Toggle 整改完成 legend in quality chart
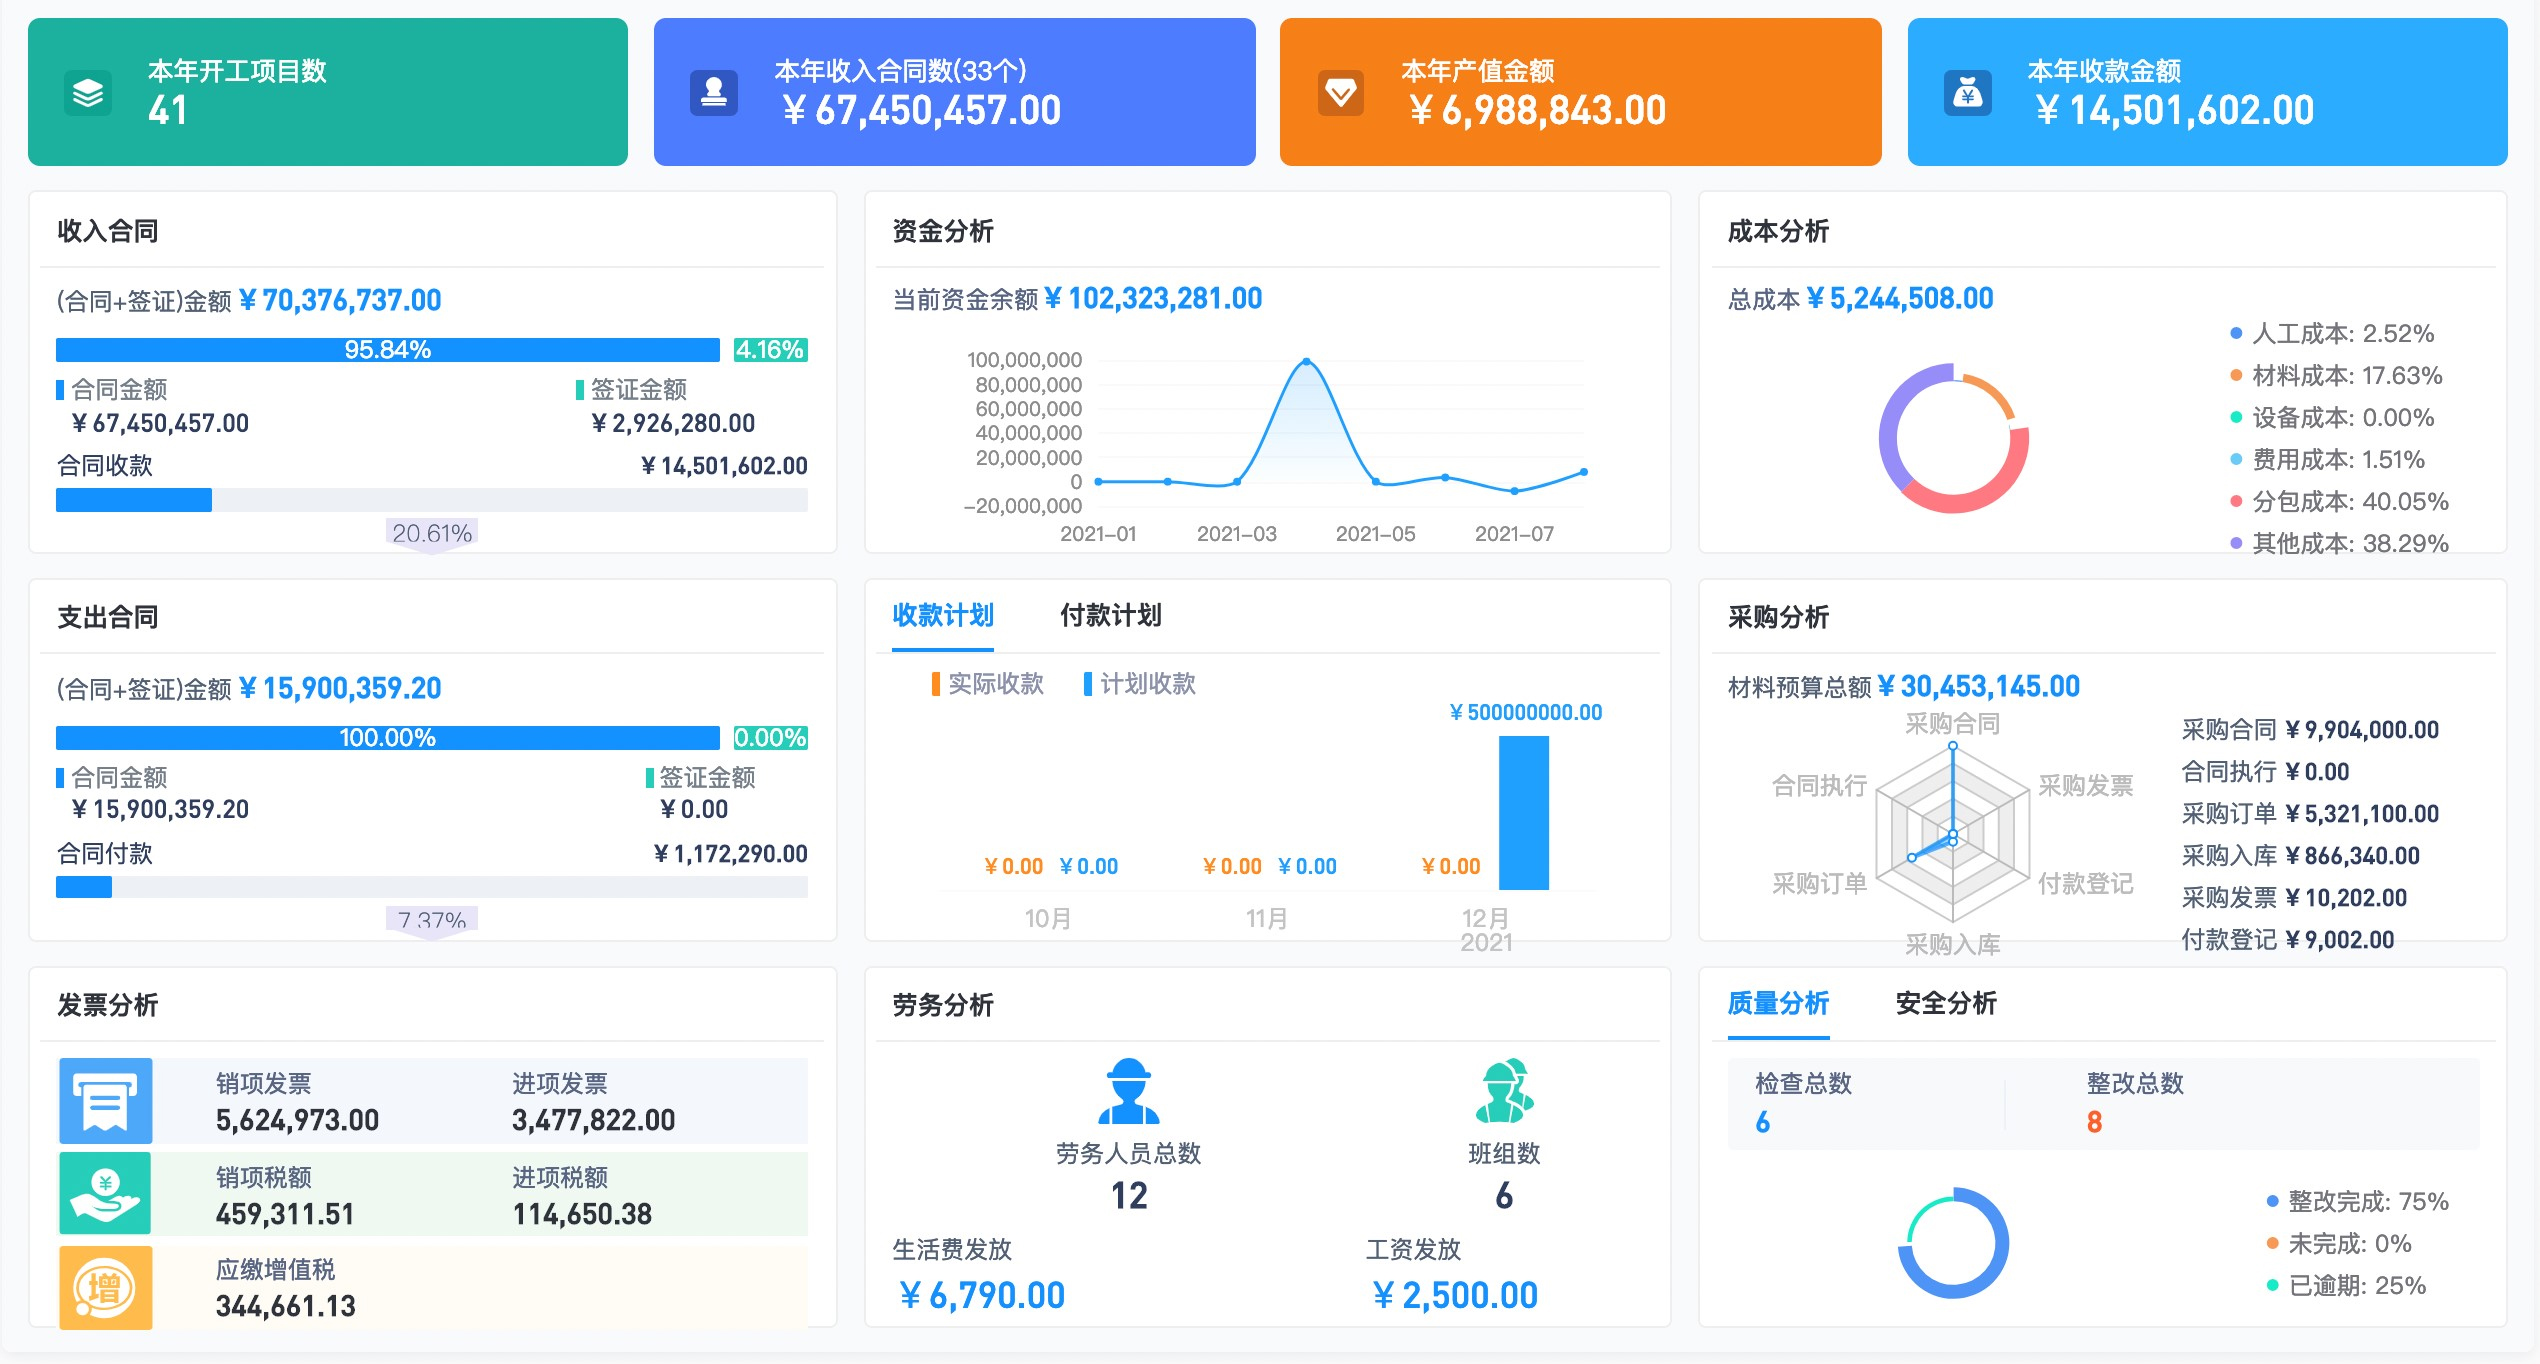The width and height of the screenshot is (2540, 1364). click(x=2356, y=1202)
